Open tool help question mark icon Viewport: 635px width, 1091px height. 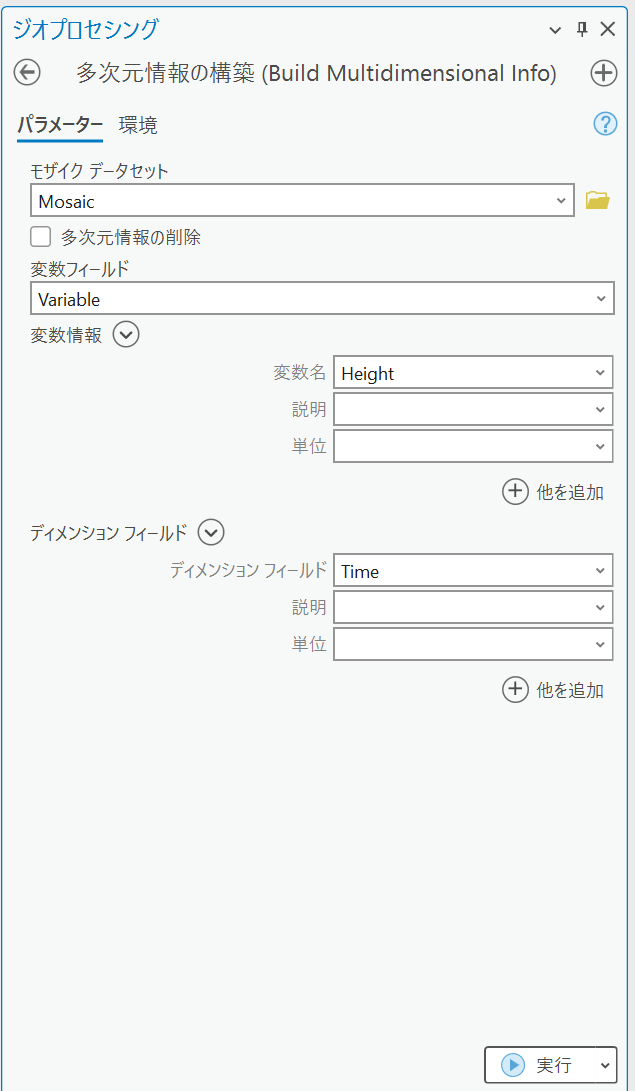[605, 125]
